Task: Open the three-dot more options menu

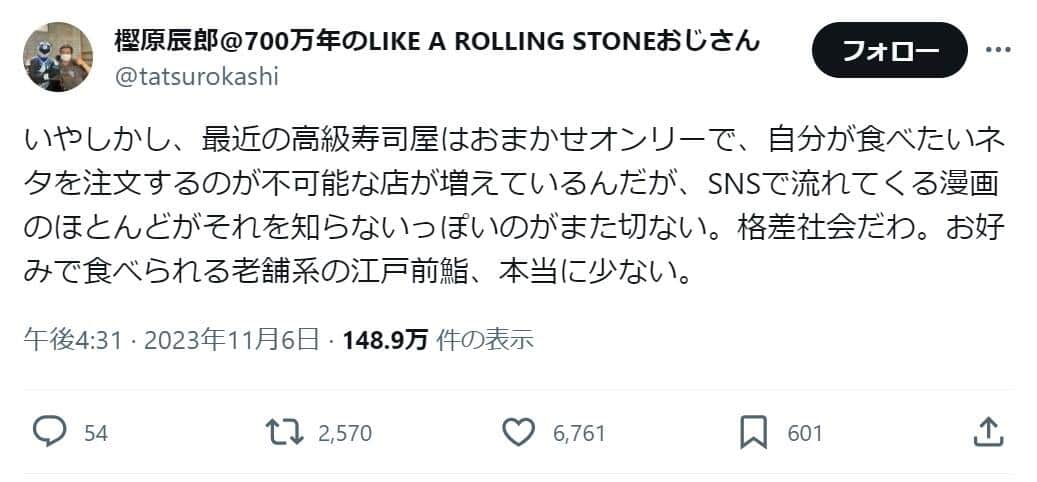Action: [x=999, y=51]
